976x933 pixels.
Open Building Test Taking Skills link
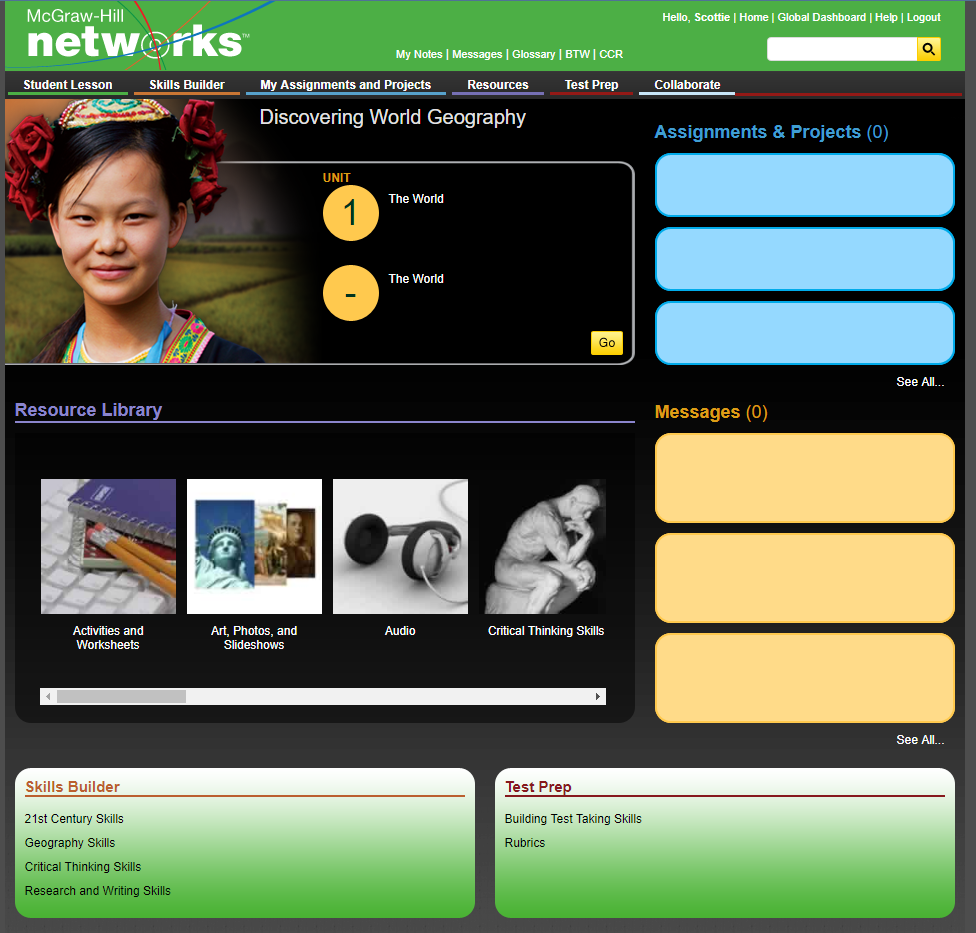point(573,819)
